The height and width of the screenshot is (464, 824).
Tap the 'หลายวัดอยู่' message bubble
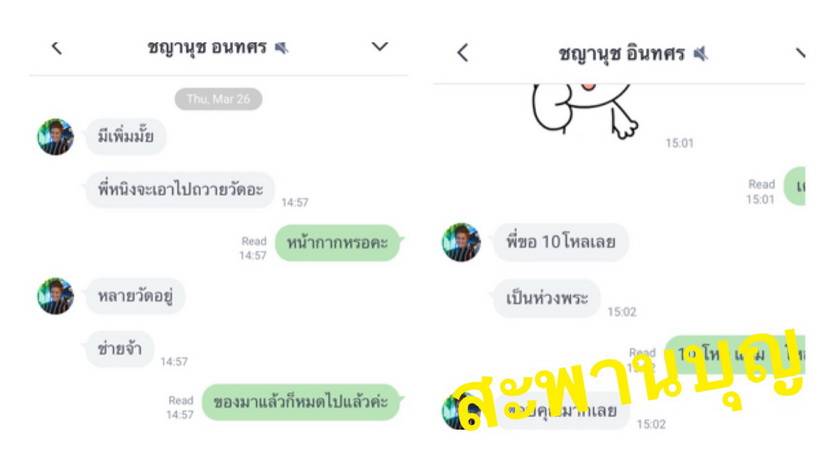pos(135,296)
